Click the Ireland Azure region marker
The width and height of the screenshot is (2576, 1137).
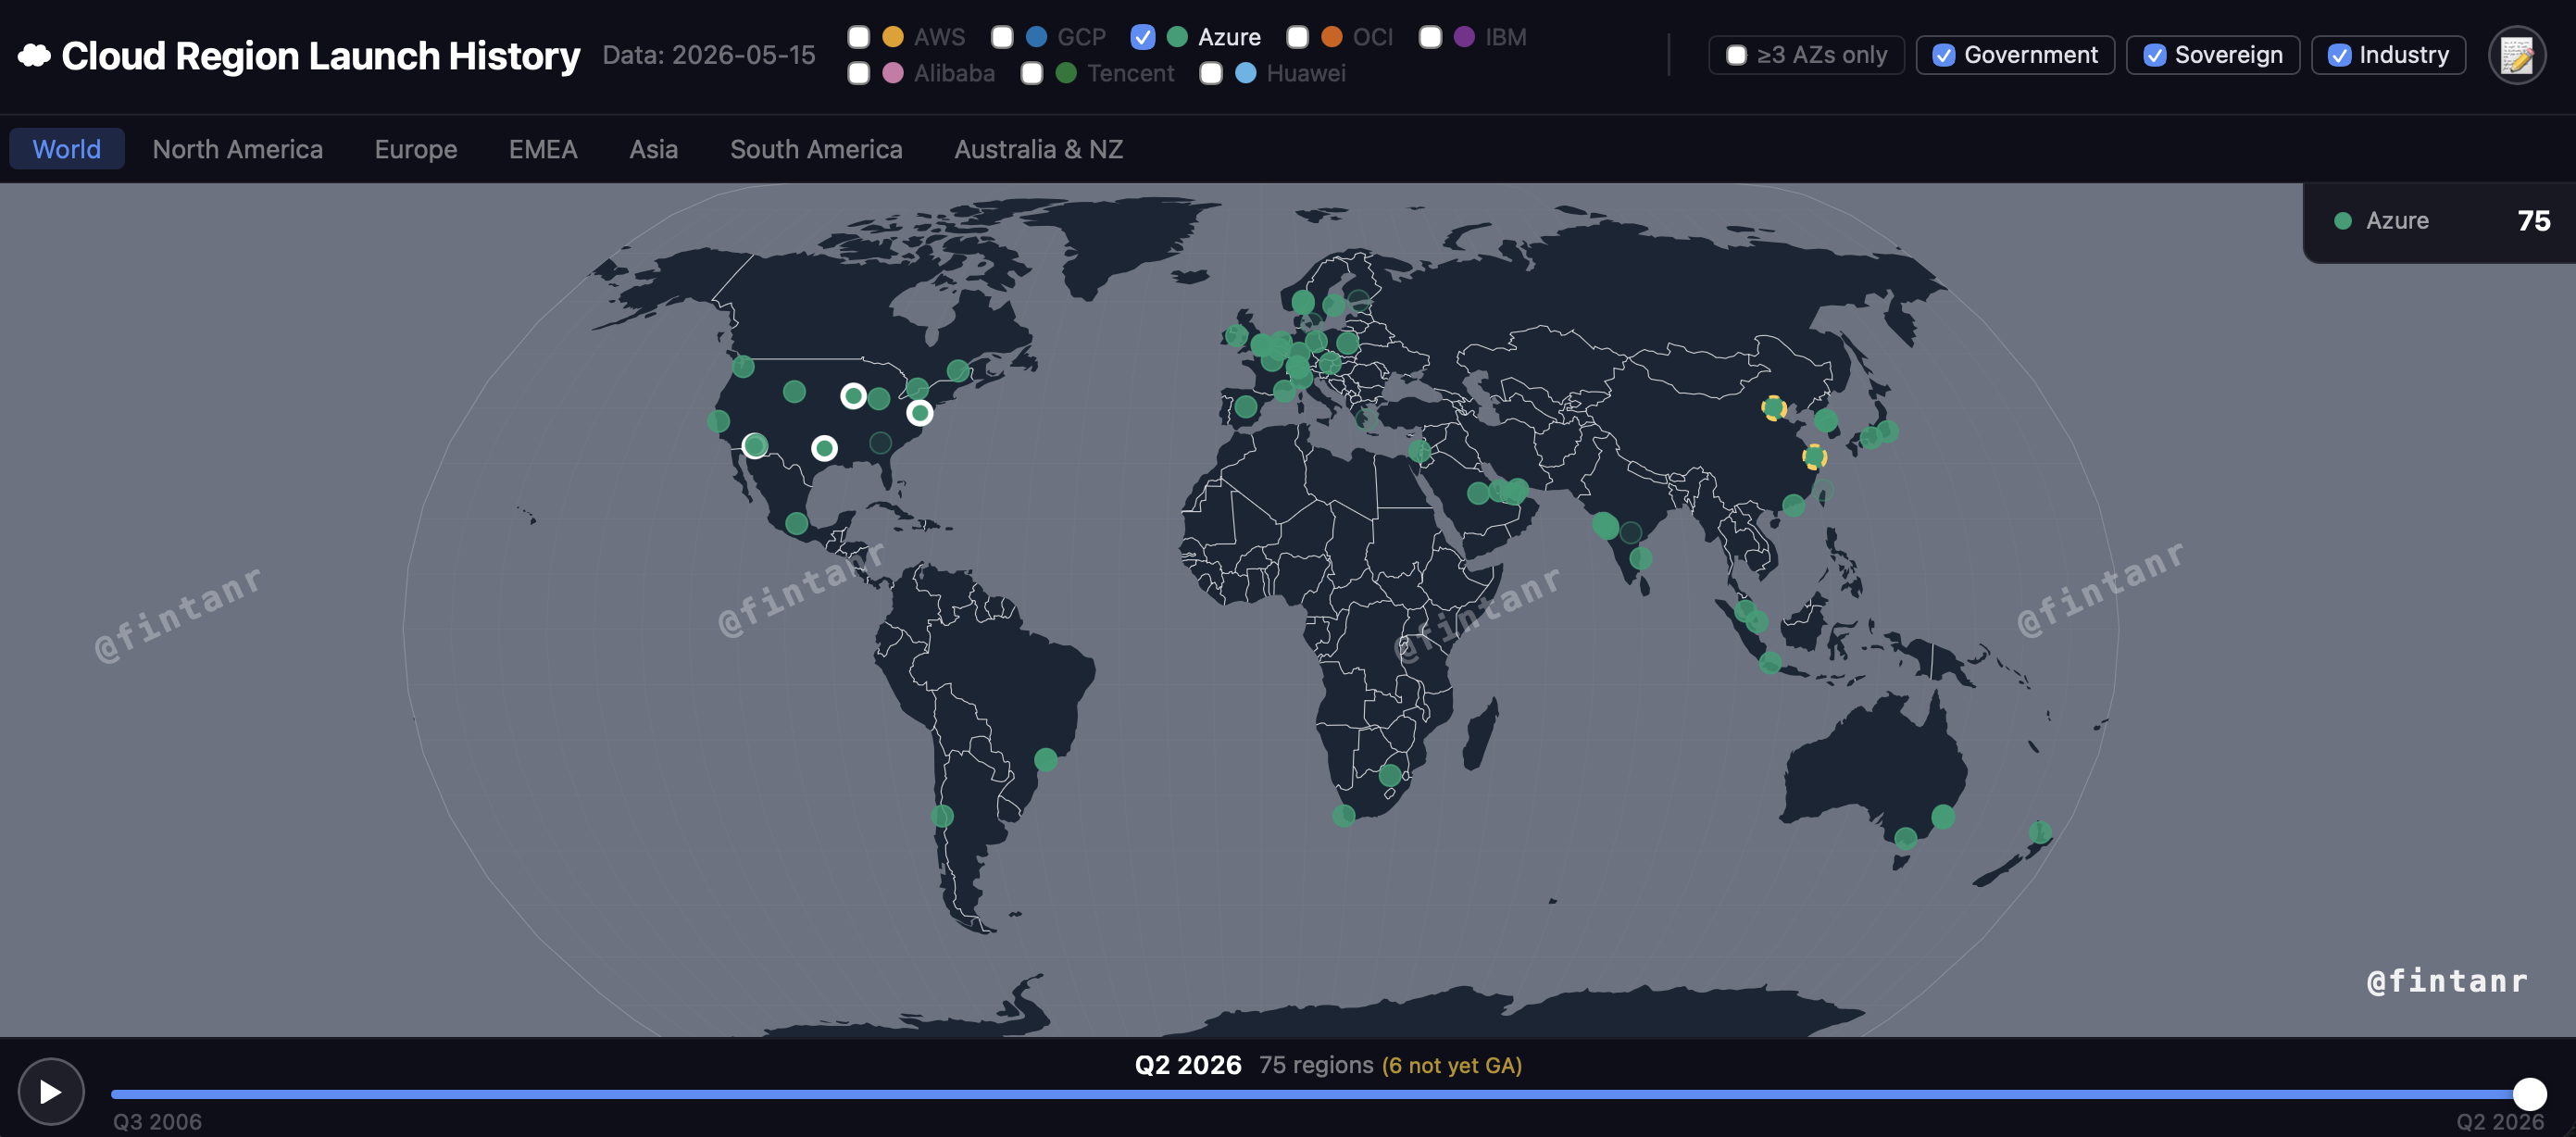point(1237,335)
